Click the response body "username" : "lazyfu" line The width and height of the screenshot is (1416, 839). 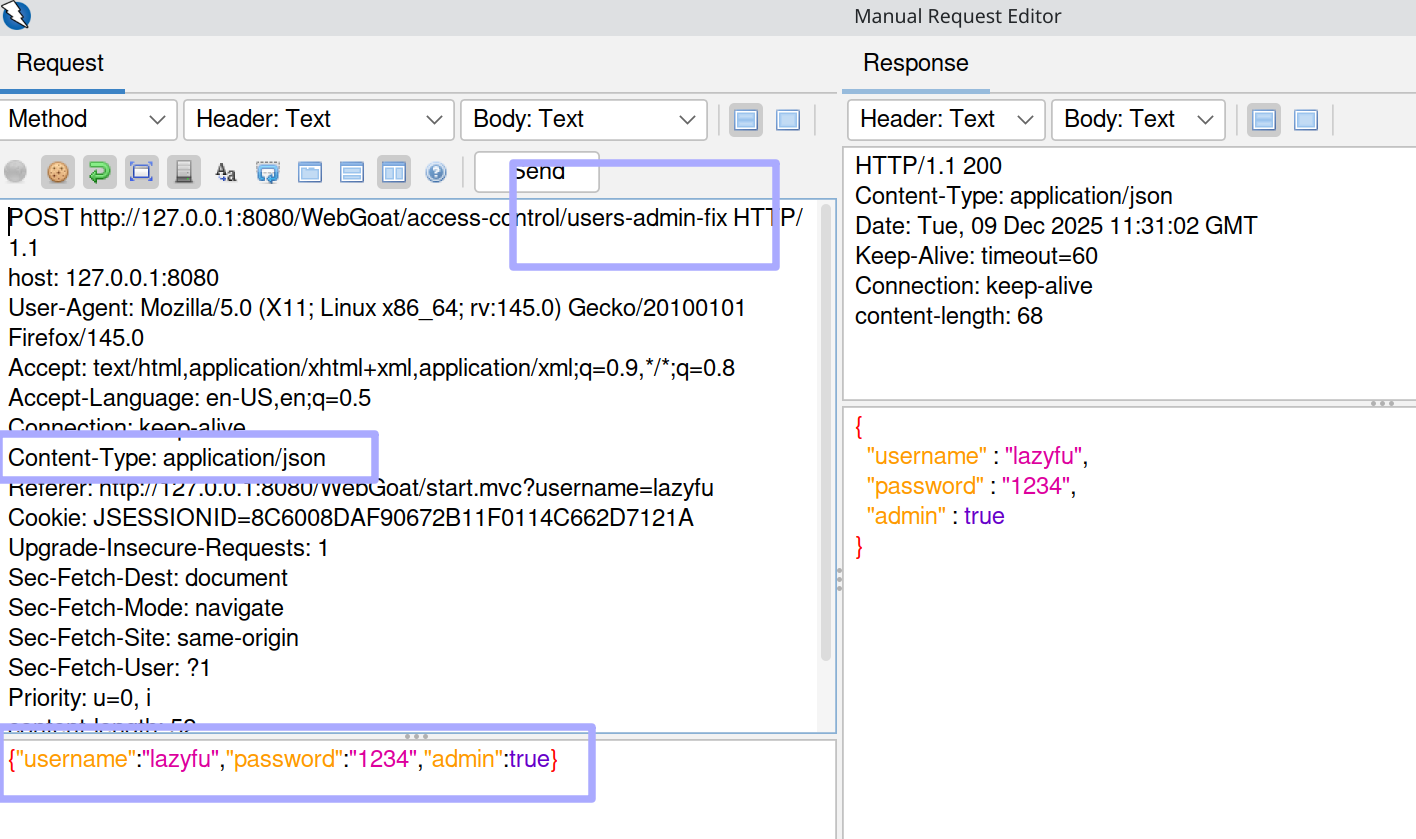click(x=977, y=456)
